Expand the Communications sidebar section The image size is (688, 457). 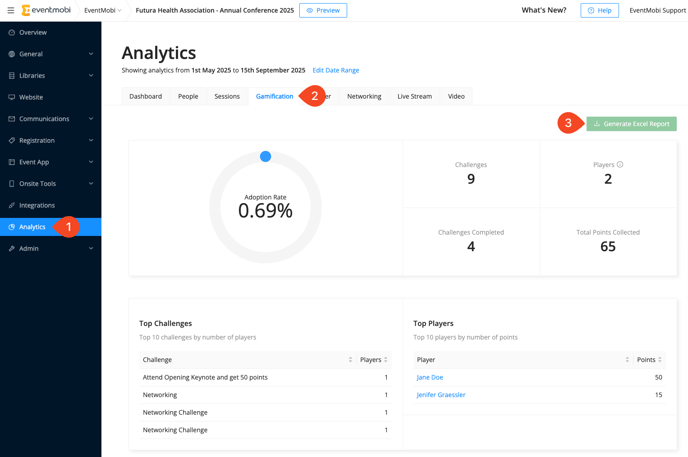pyautogui.click(x=91, y=119)
